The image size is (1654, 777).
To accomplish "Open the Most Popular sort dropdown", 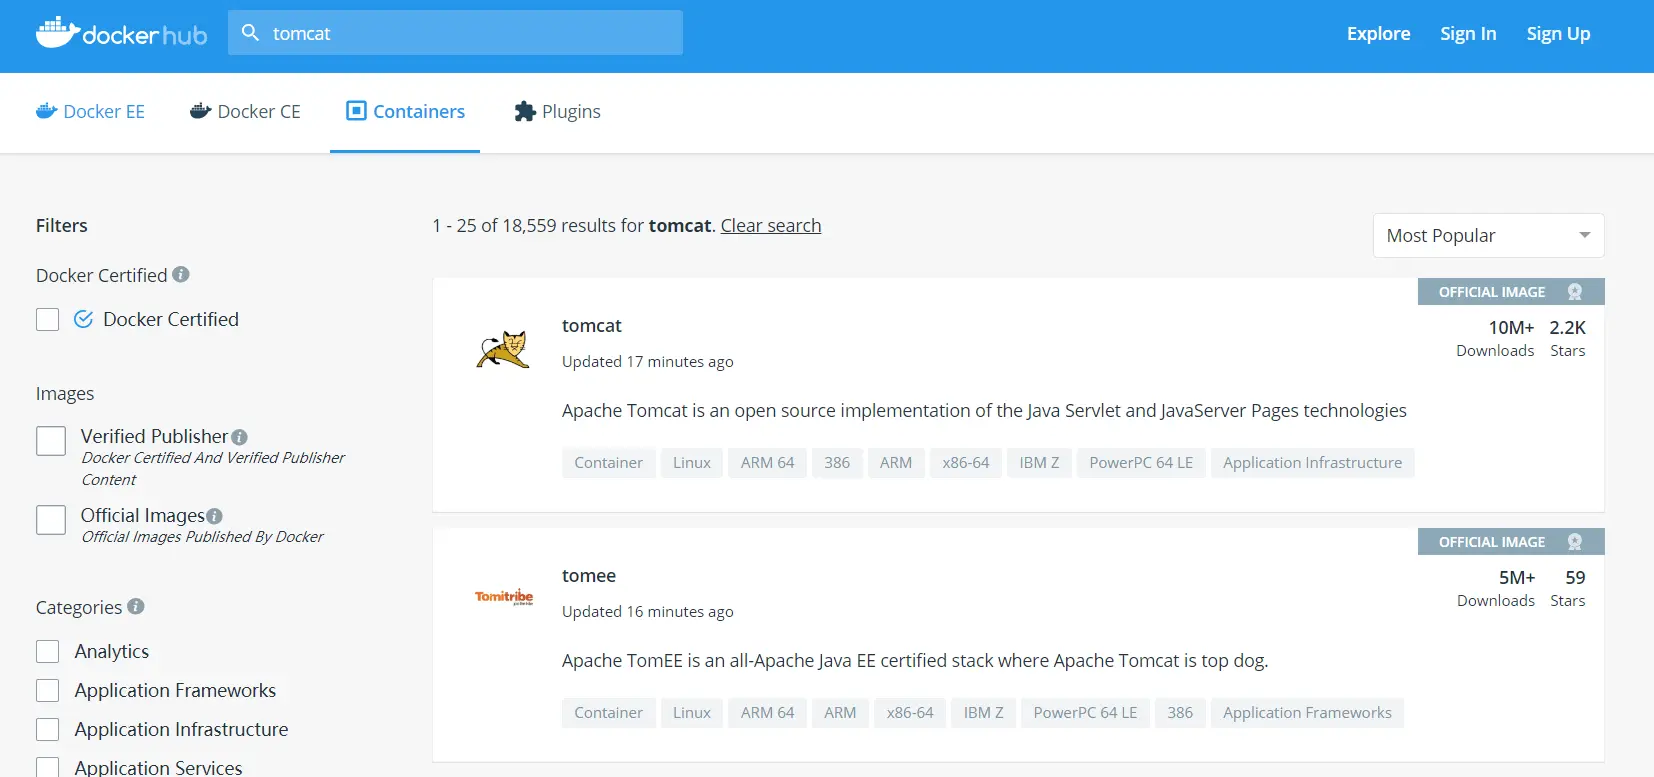I will click(x=1489, y=236).
